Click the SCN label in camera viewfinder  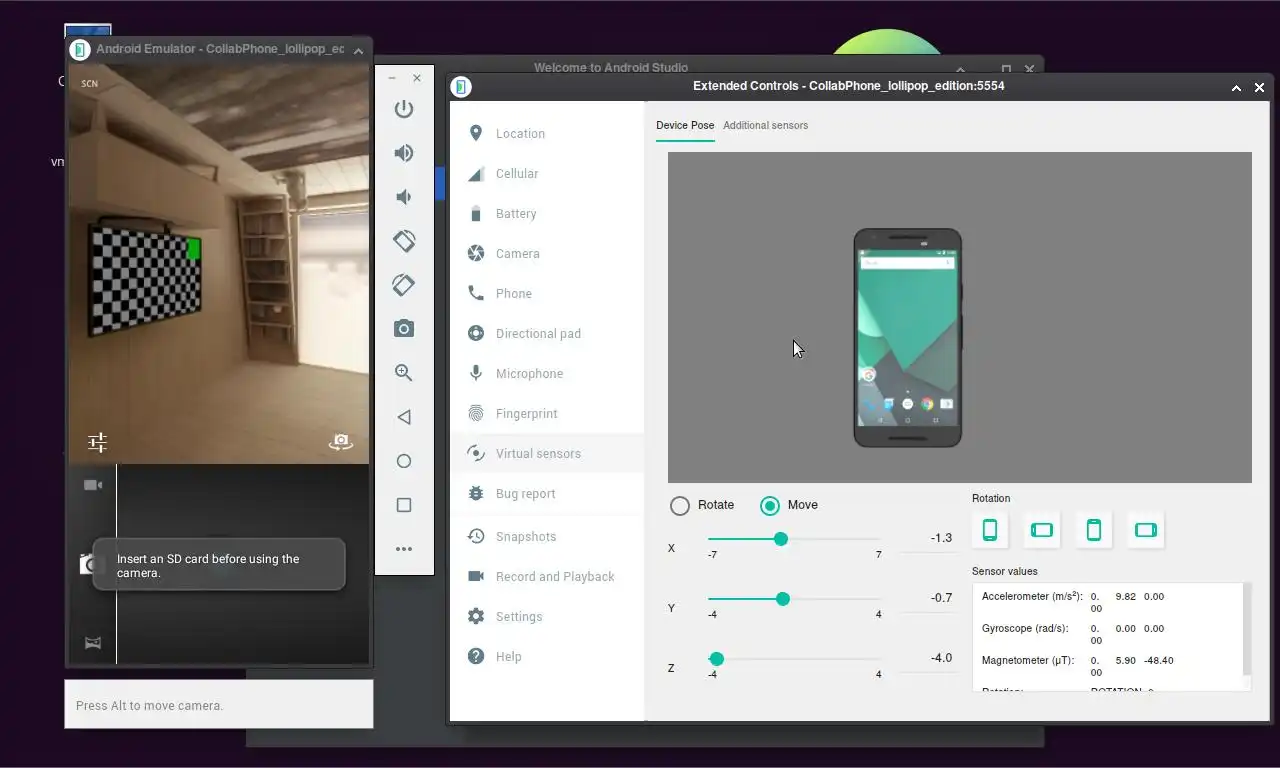click(x=90, y=83)
